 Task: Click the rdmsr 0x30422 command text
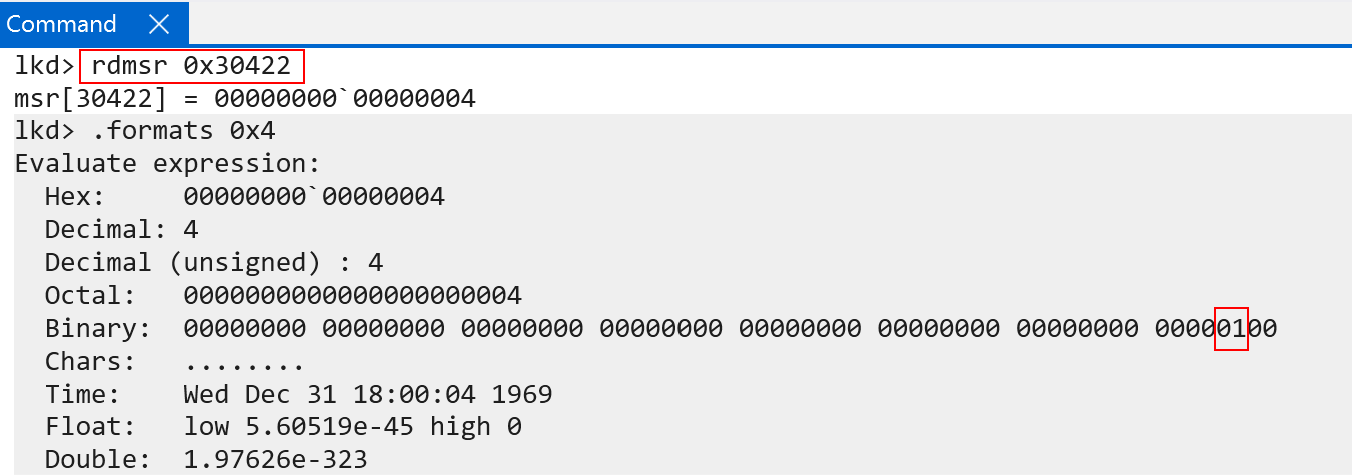[191, 67]
